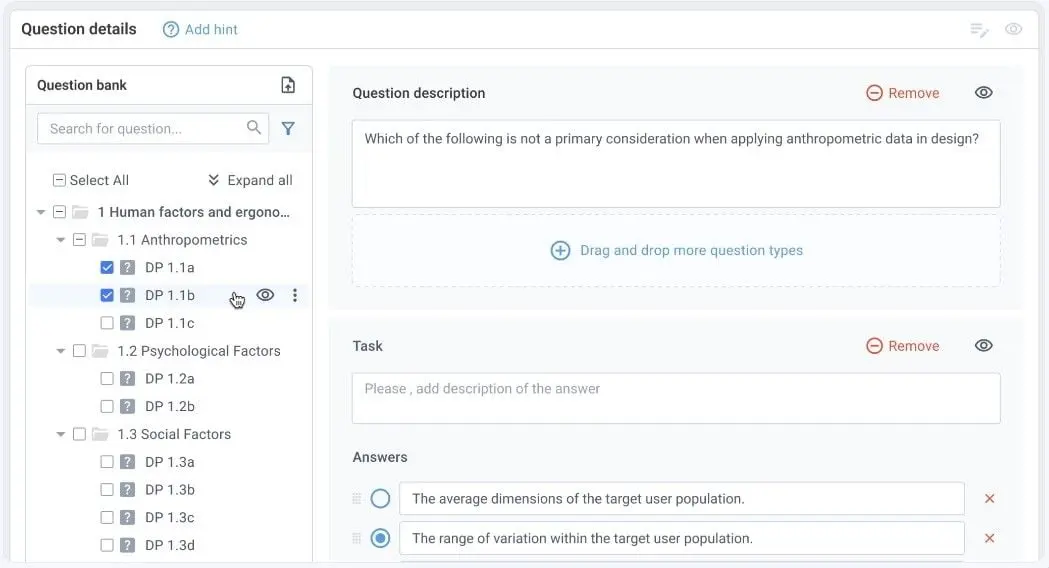Check the DP 1.3c checkbox
The width and height of the screenshot is (1049, 568).
tap(107, 517)
